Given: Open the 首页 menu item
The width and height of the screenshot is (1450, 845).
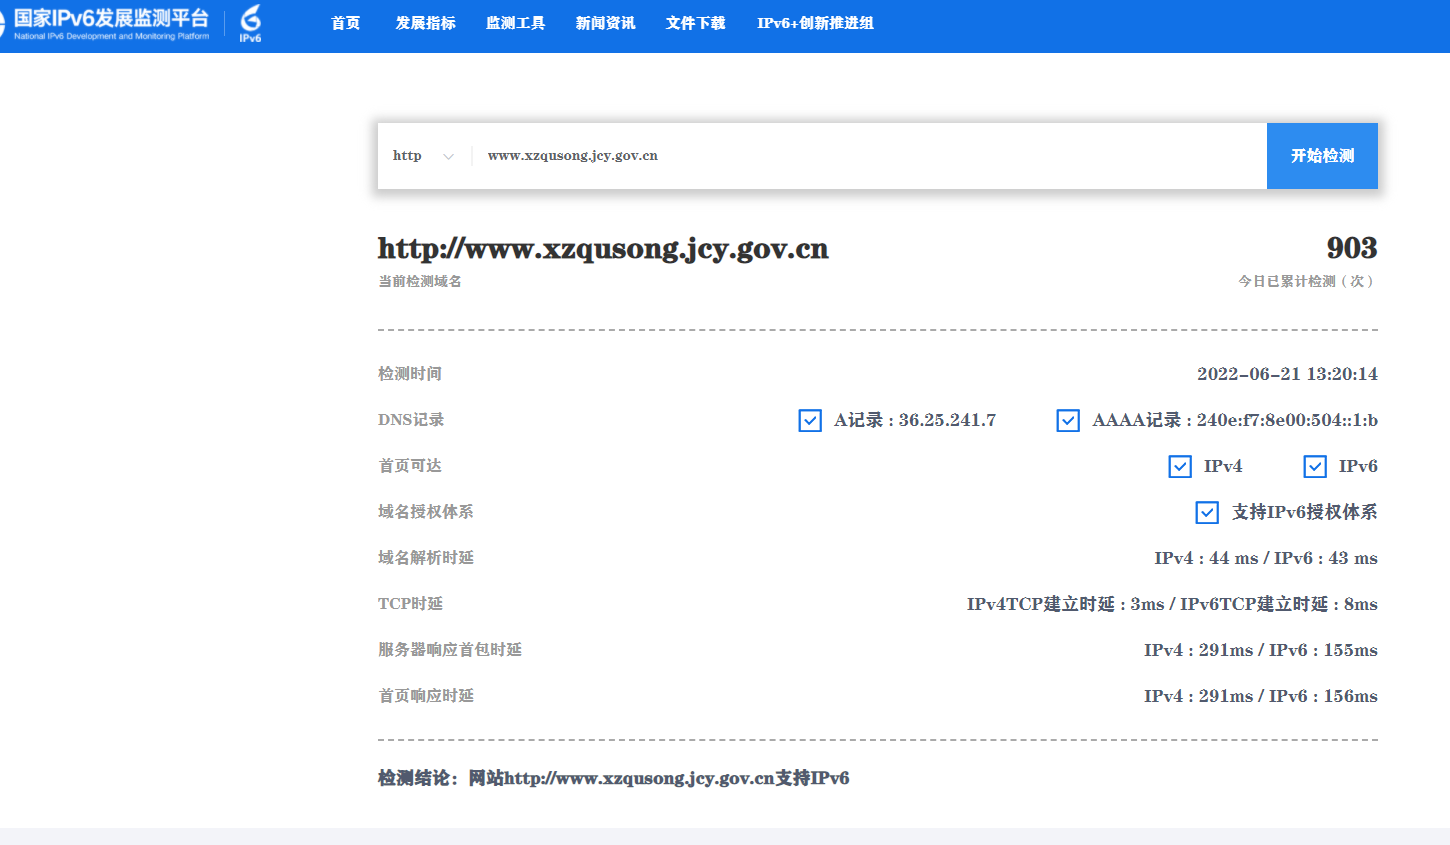Looking at the screenshot, I should pyautogui.click(x=345, y=23).
